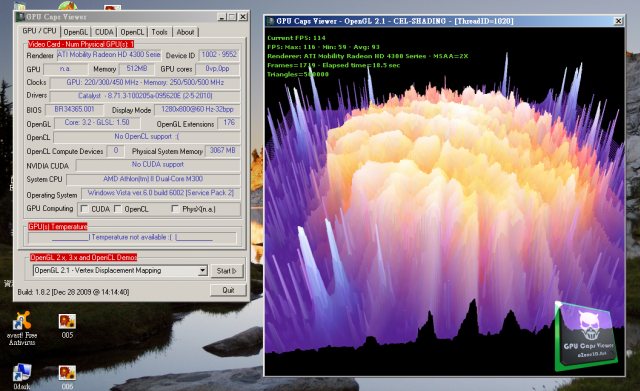Switch to the OpenCL tab
The image size is (640, 391).
point(132,32)
